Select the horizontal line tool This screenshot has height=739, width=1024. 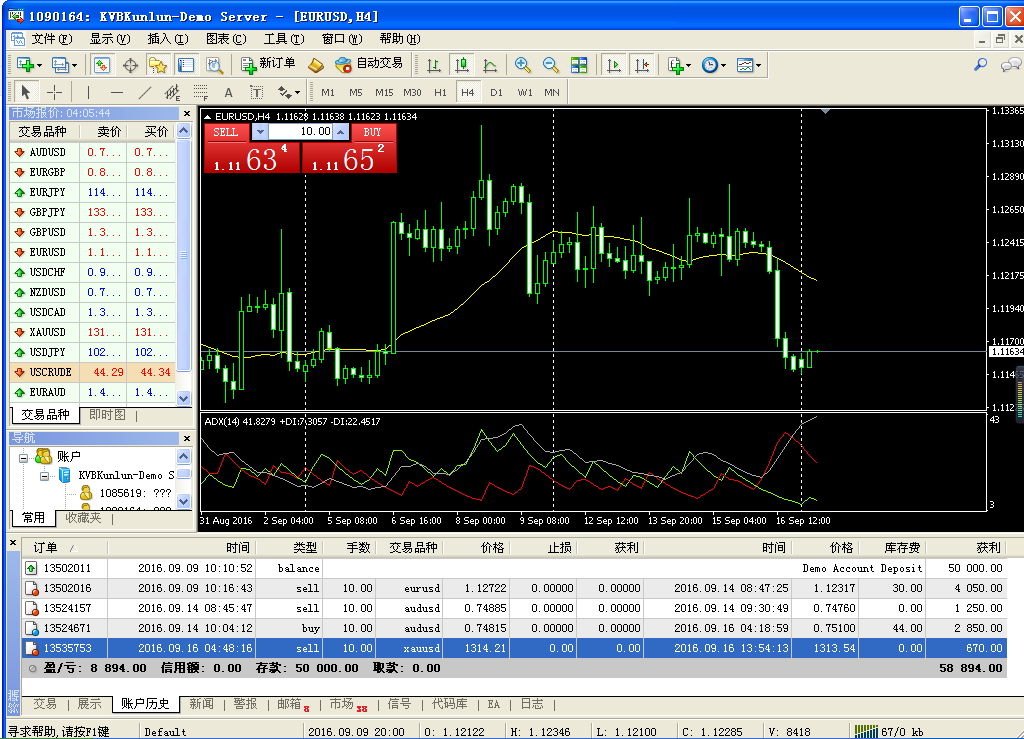coord(116,92)
